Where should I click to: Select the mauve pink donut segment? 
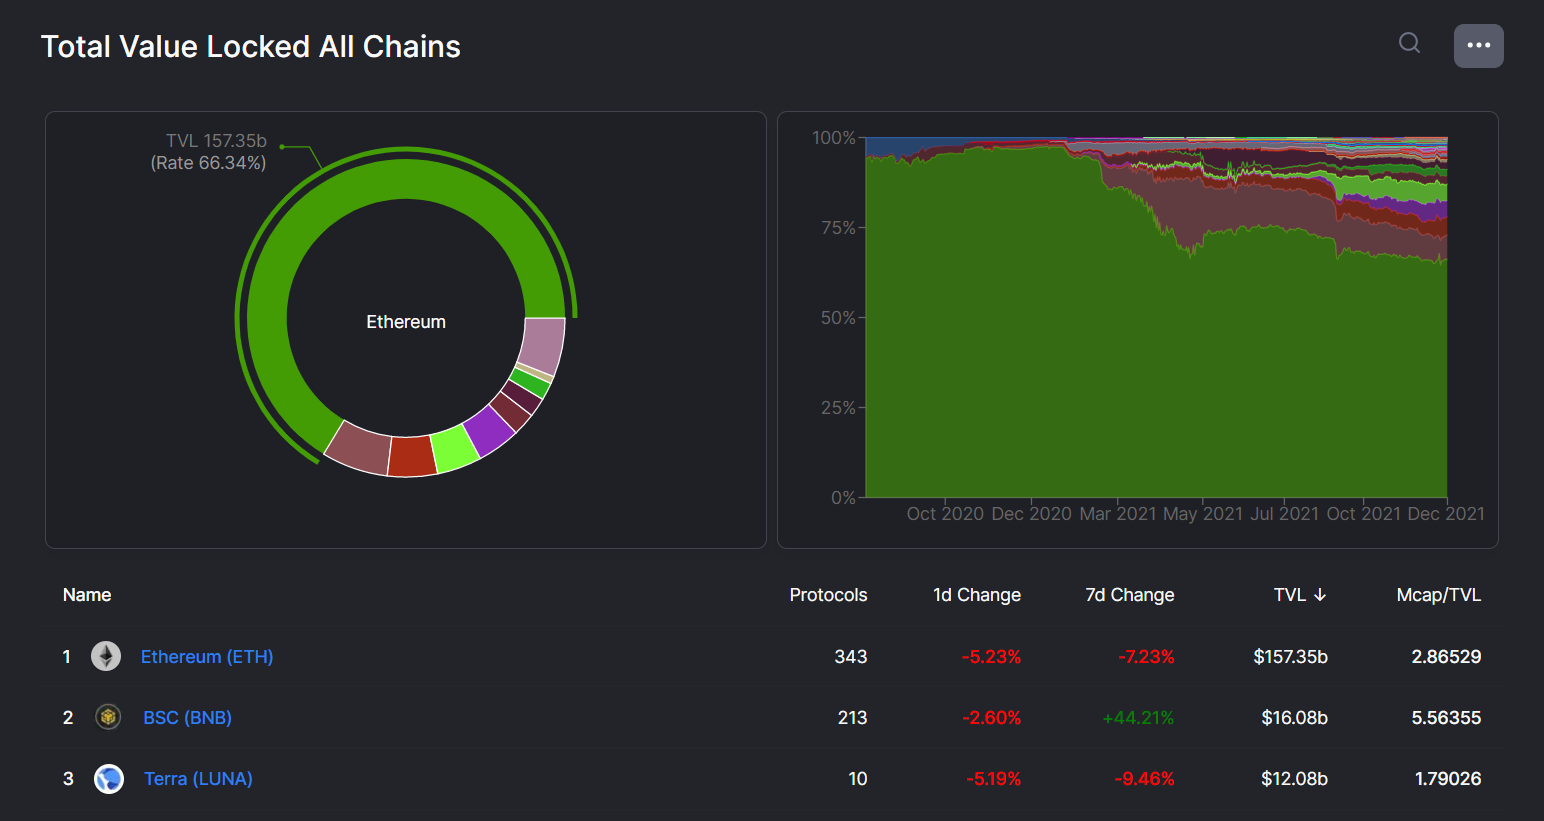[x=543, y=345]
